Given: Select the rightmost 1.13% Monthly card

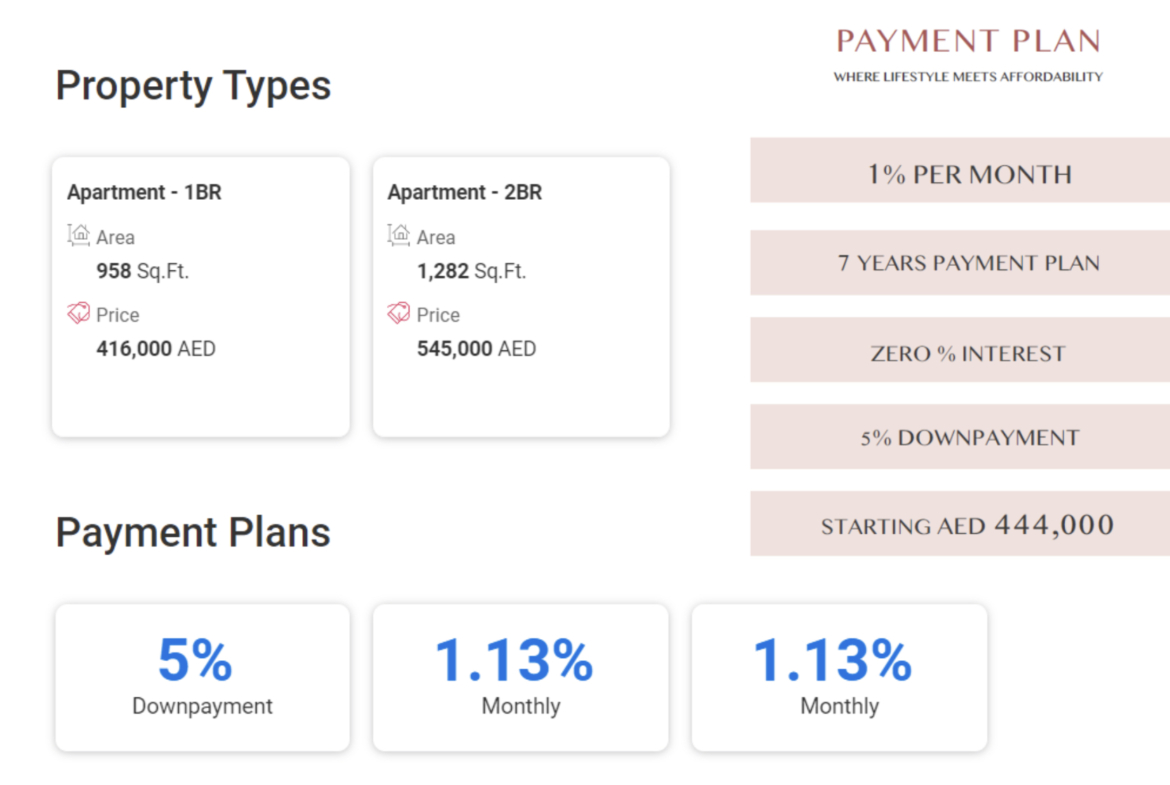Looking at the screenshot, I should pyautogui.click(x=839, y=677).
